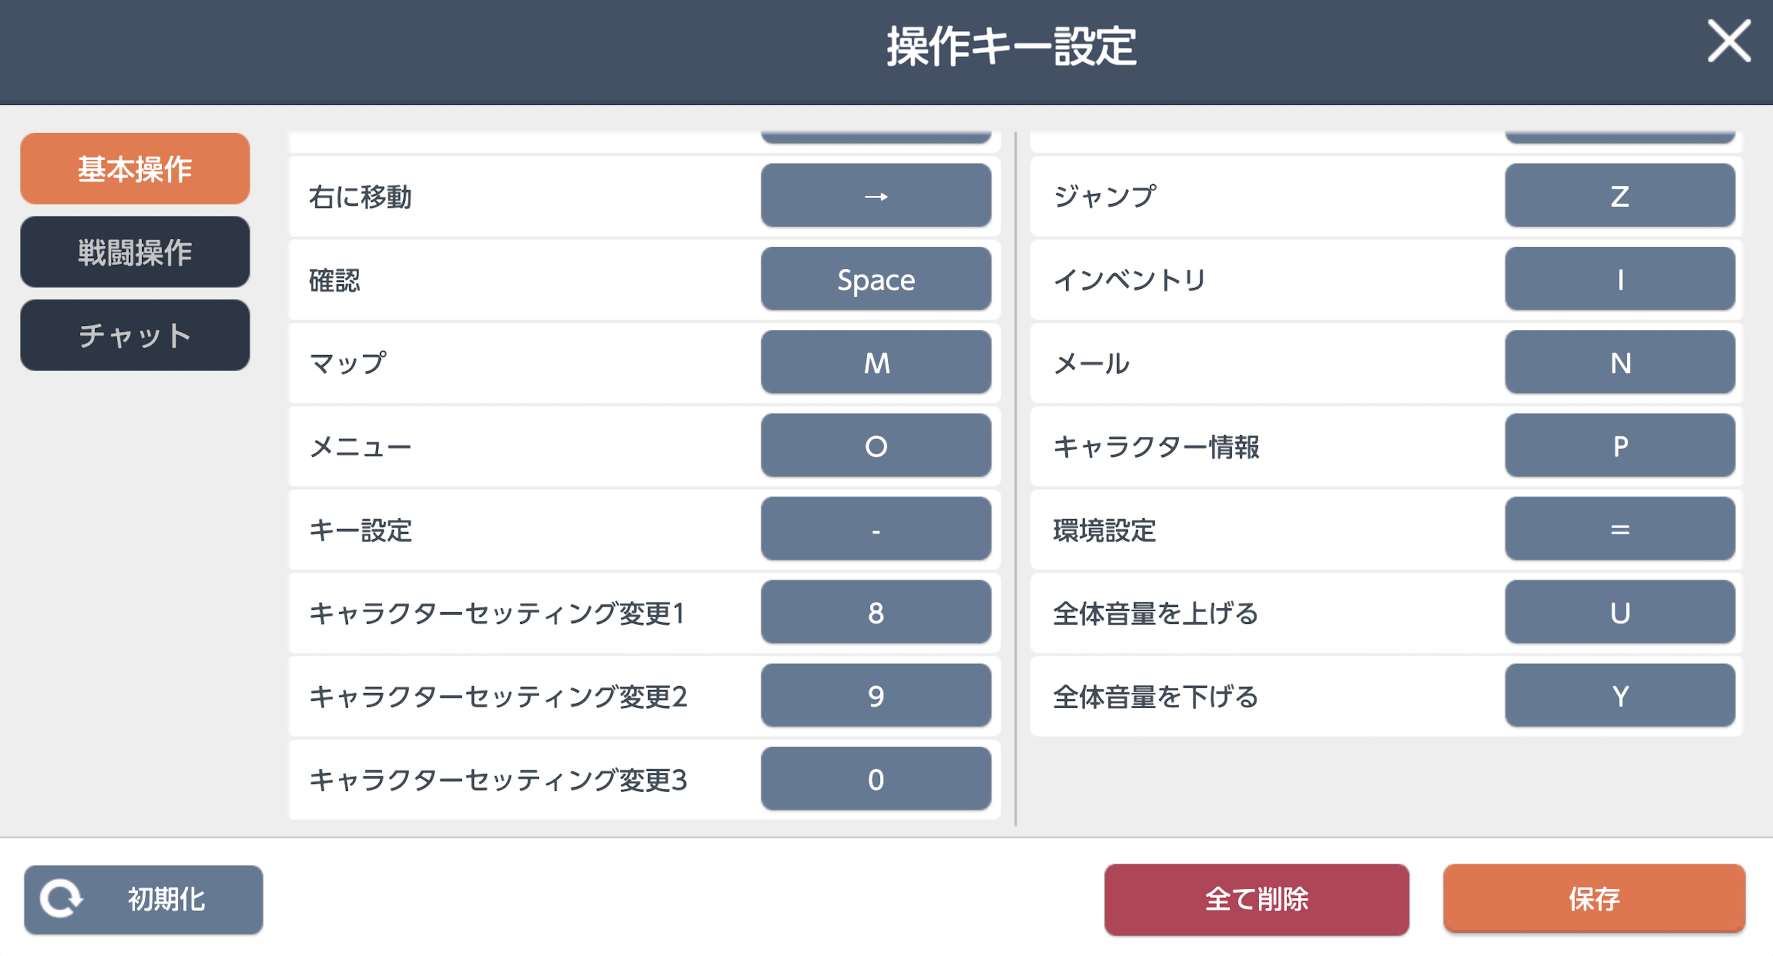Select the 基本操作 tab

pyautogui.click(x=135, y=169)
